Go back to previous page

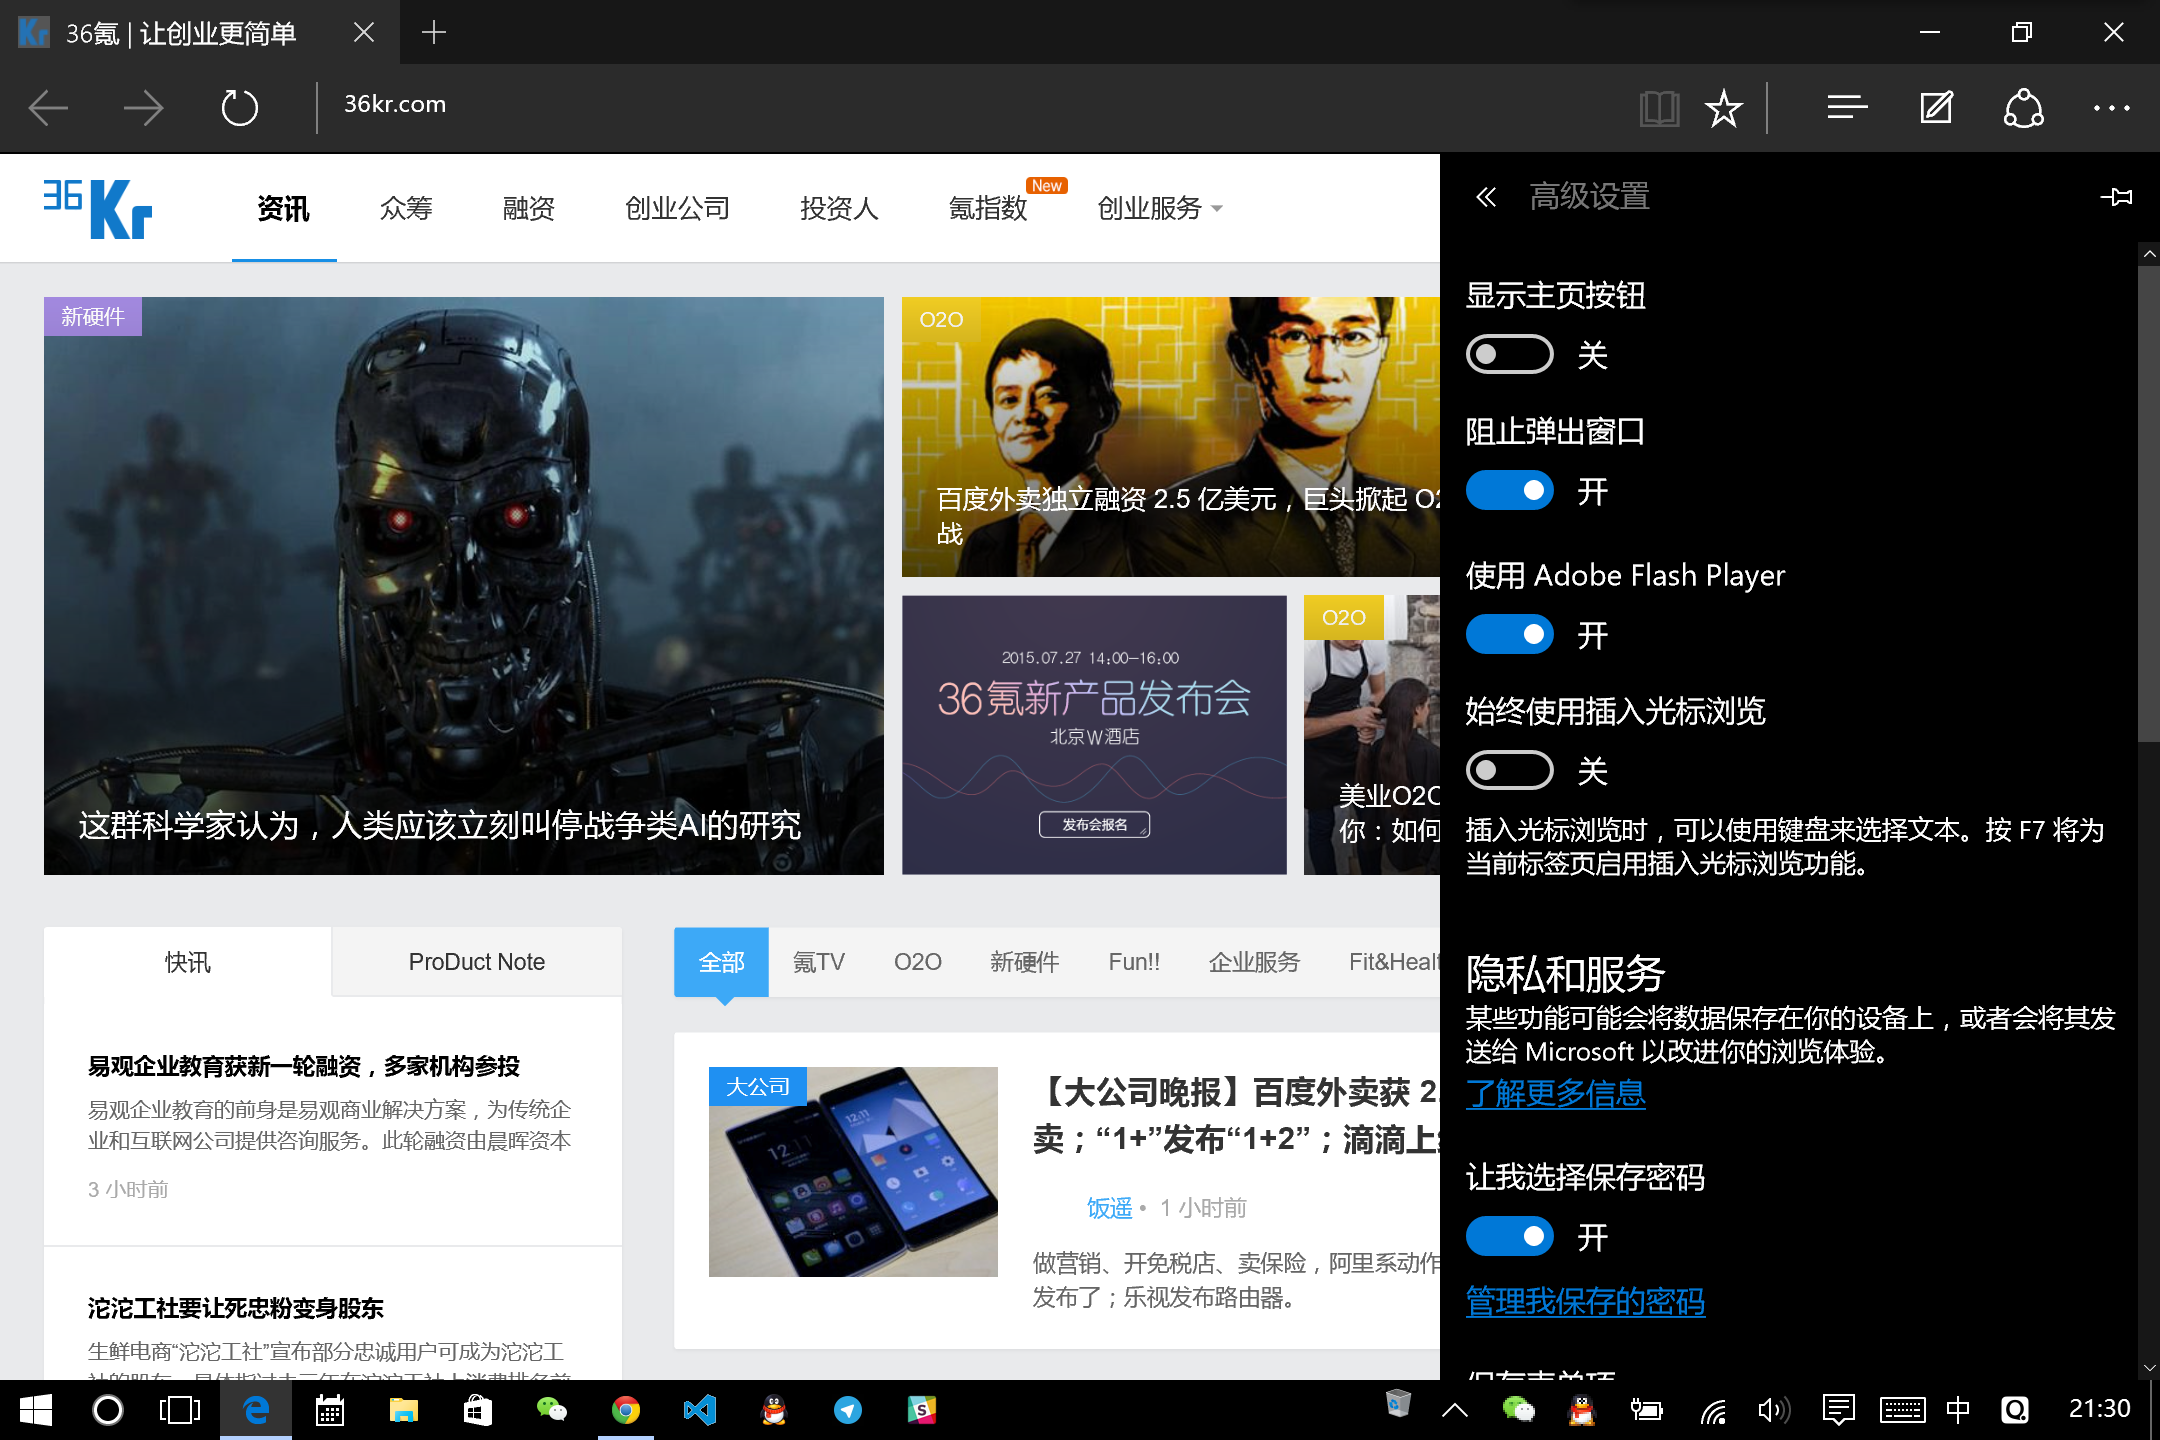tap(48, 108)
